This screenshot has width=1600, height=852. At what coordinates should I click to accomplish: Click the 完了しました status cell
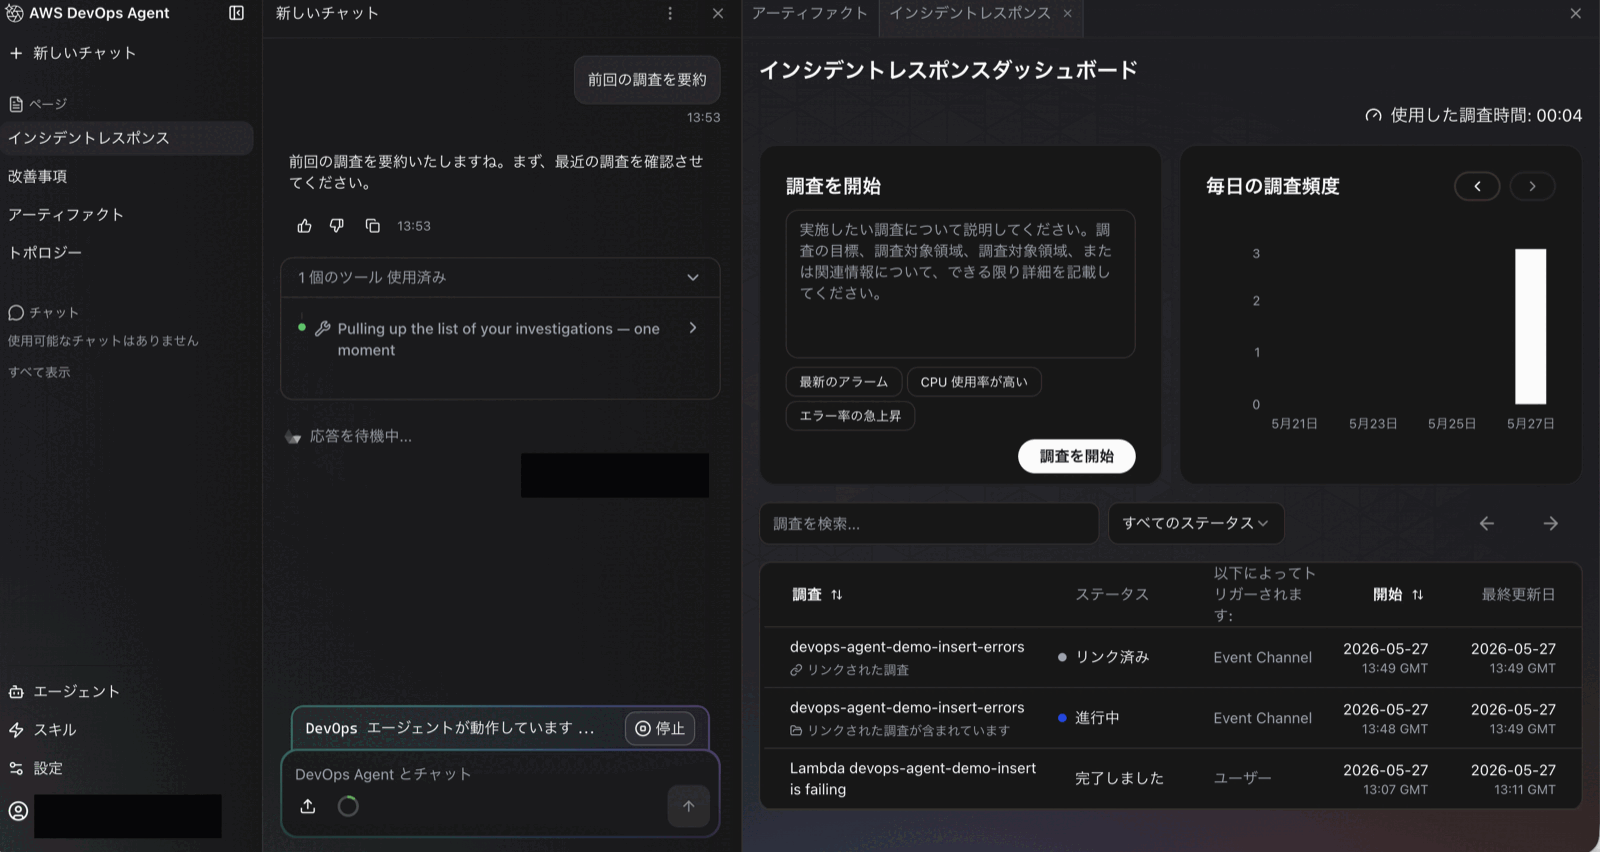(1119, 778)
